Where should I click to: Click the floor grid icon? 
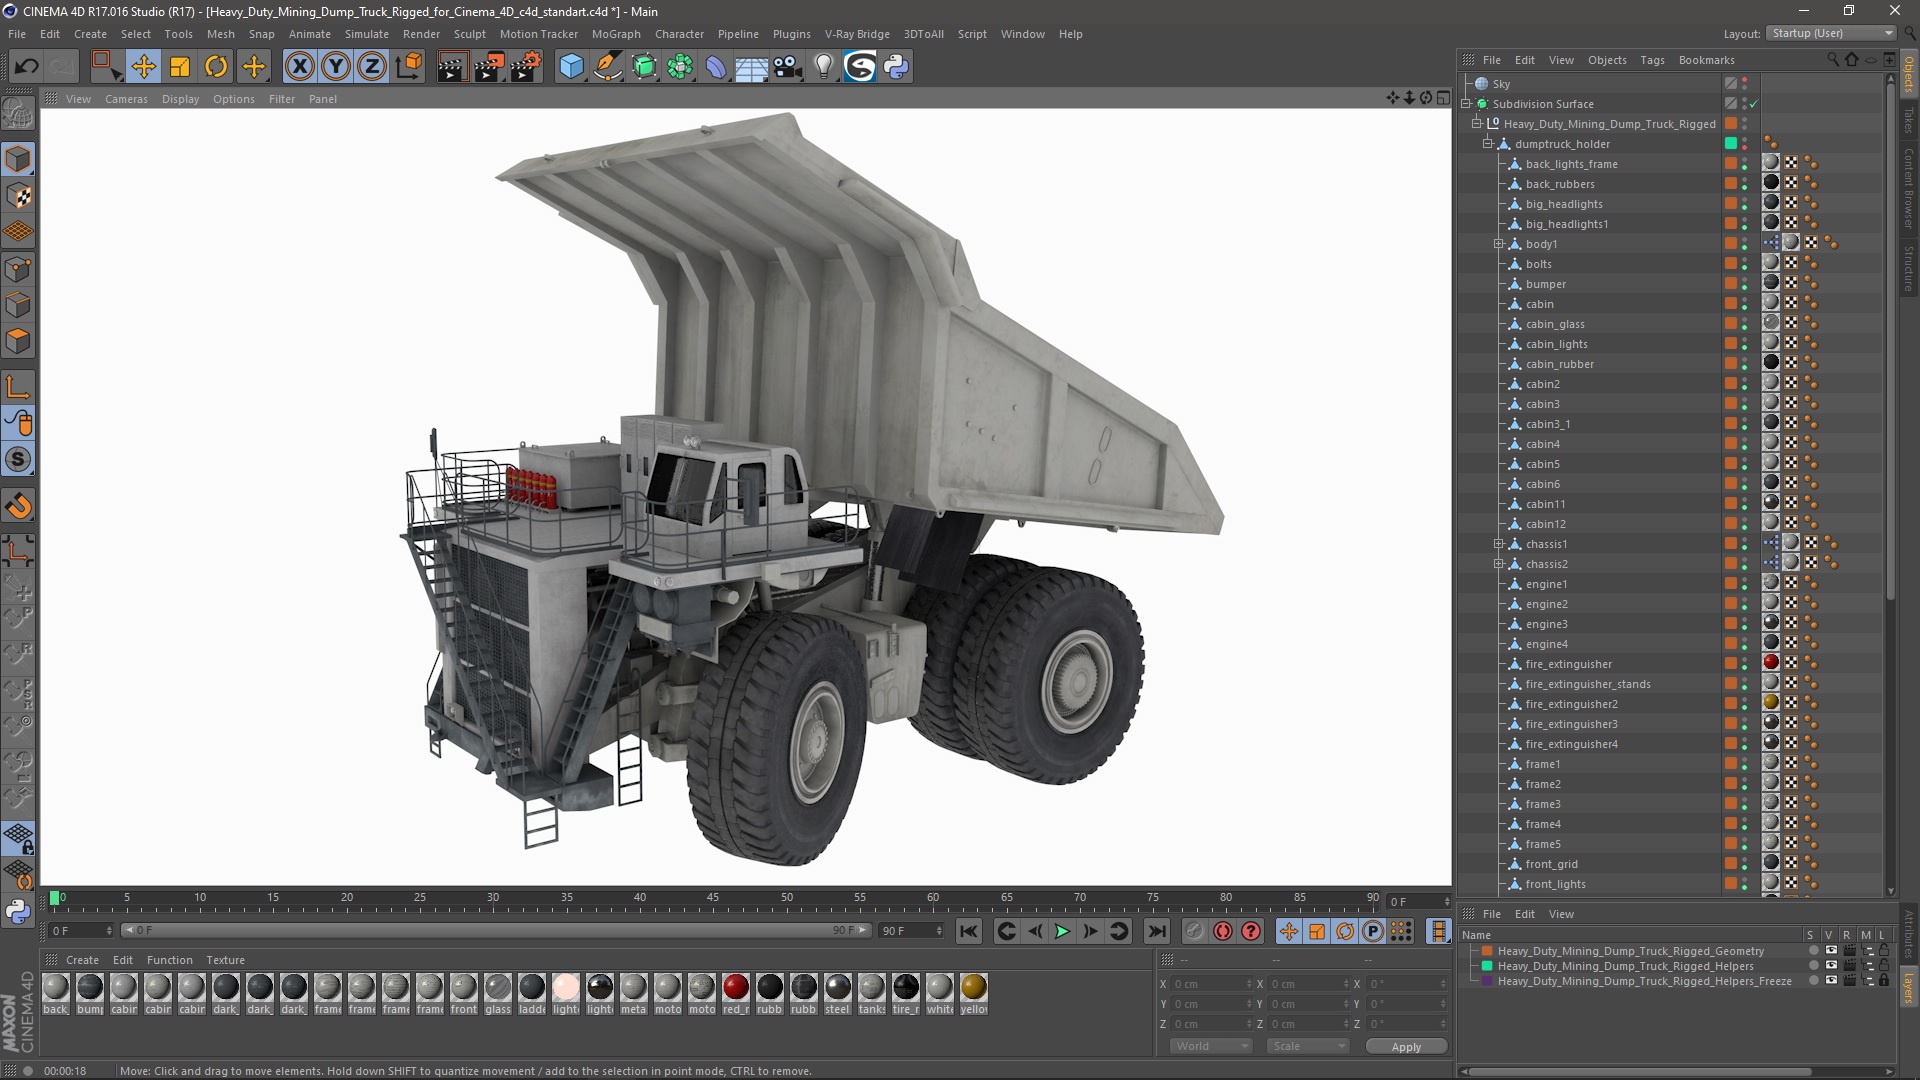pos(752,67)
